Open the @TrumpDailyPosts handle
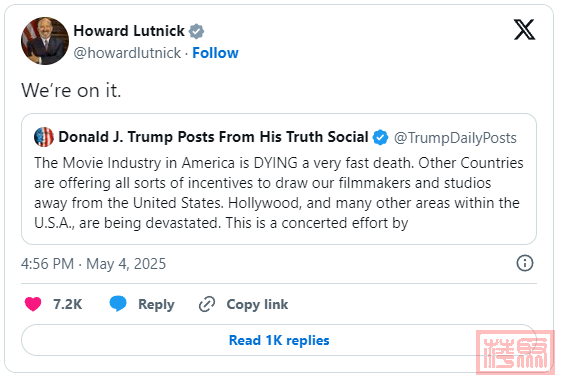Viewport: 561px width, 380px height. (x=455, y=138)
